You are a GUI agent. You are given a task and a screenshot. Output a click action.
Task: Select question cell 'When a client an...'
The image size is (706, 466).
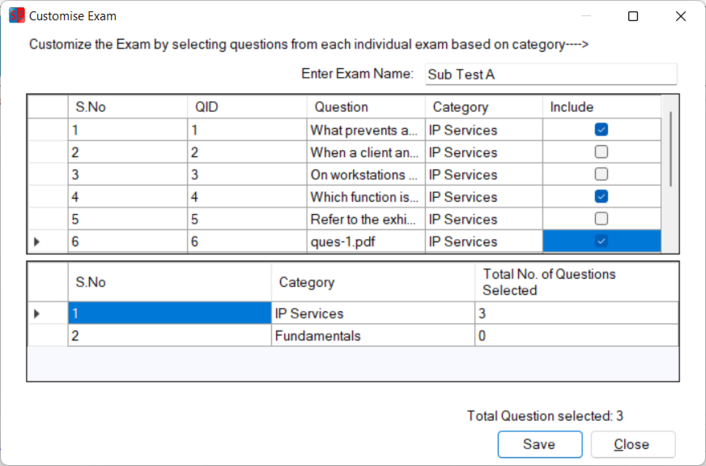click(366, 152)
